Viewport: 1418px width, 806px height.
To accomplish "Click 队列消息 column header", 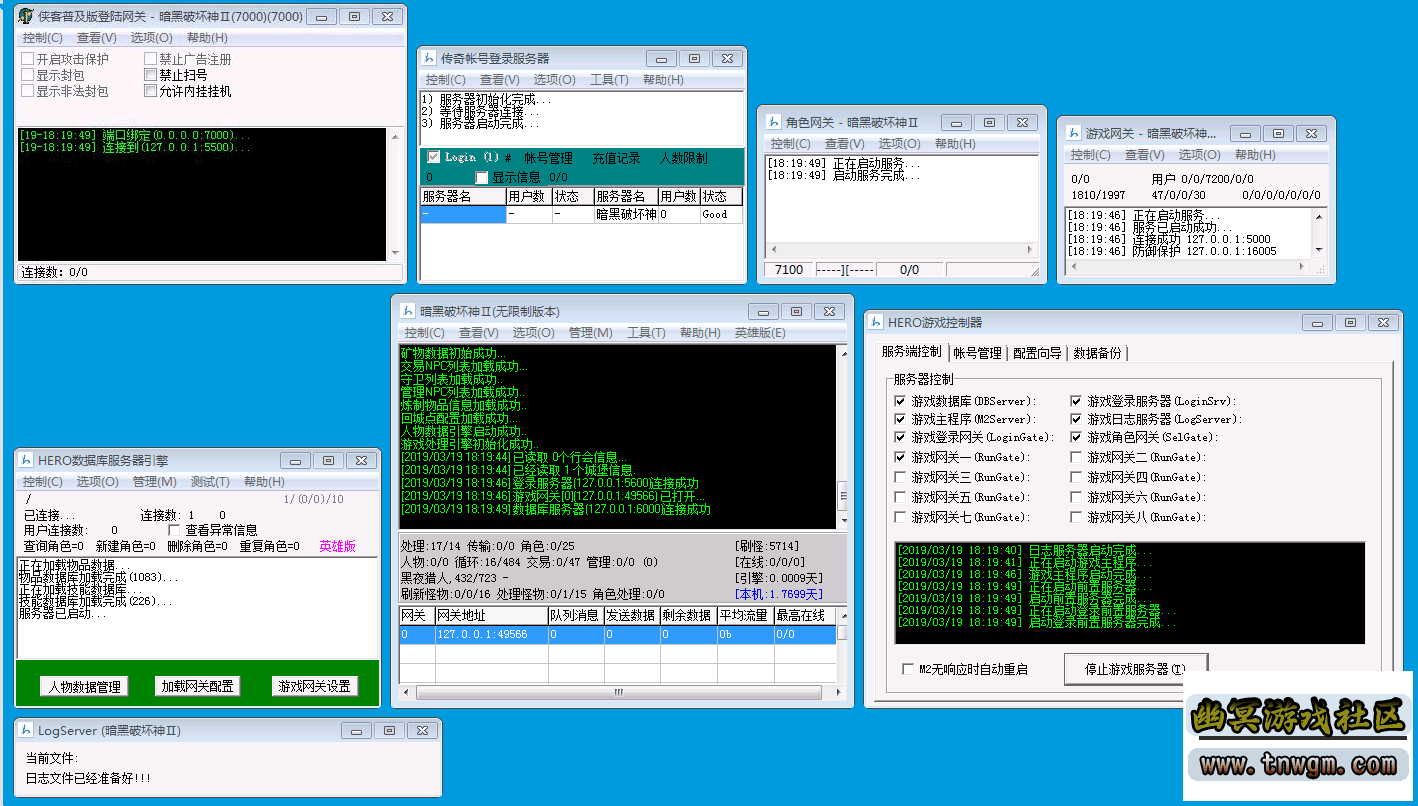I will pos(575,615).
